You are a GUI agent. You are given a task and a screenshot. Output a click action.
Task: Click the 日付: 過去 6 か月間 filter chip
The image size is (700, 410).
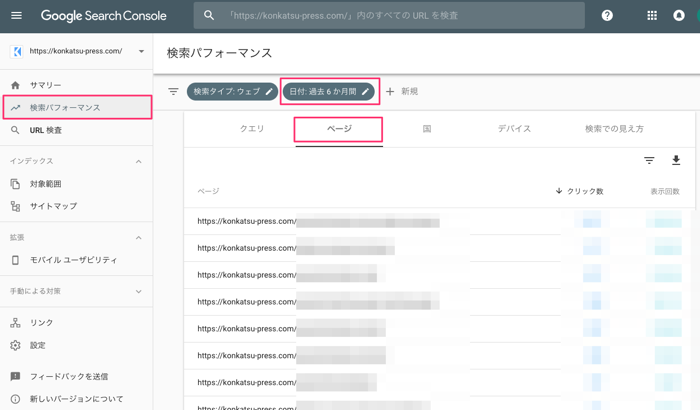click(x=329, y=92)
